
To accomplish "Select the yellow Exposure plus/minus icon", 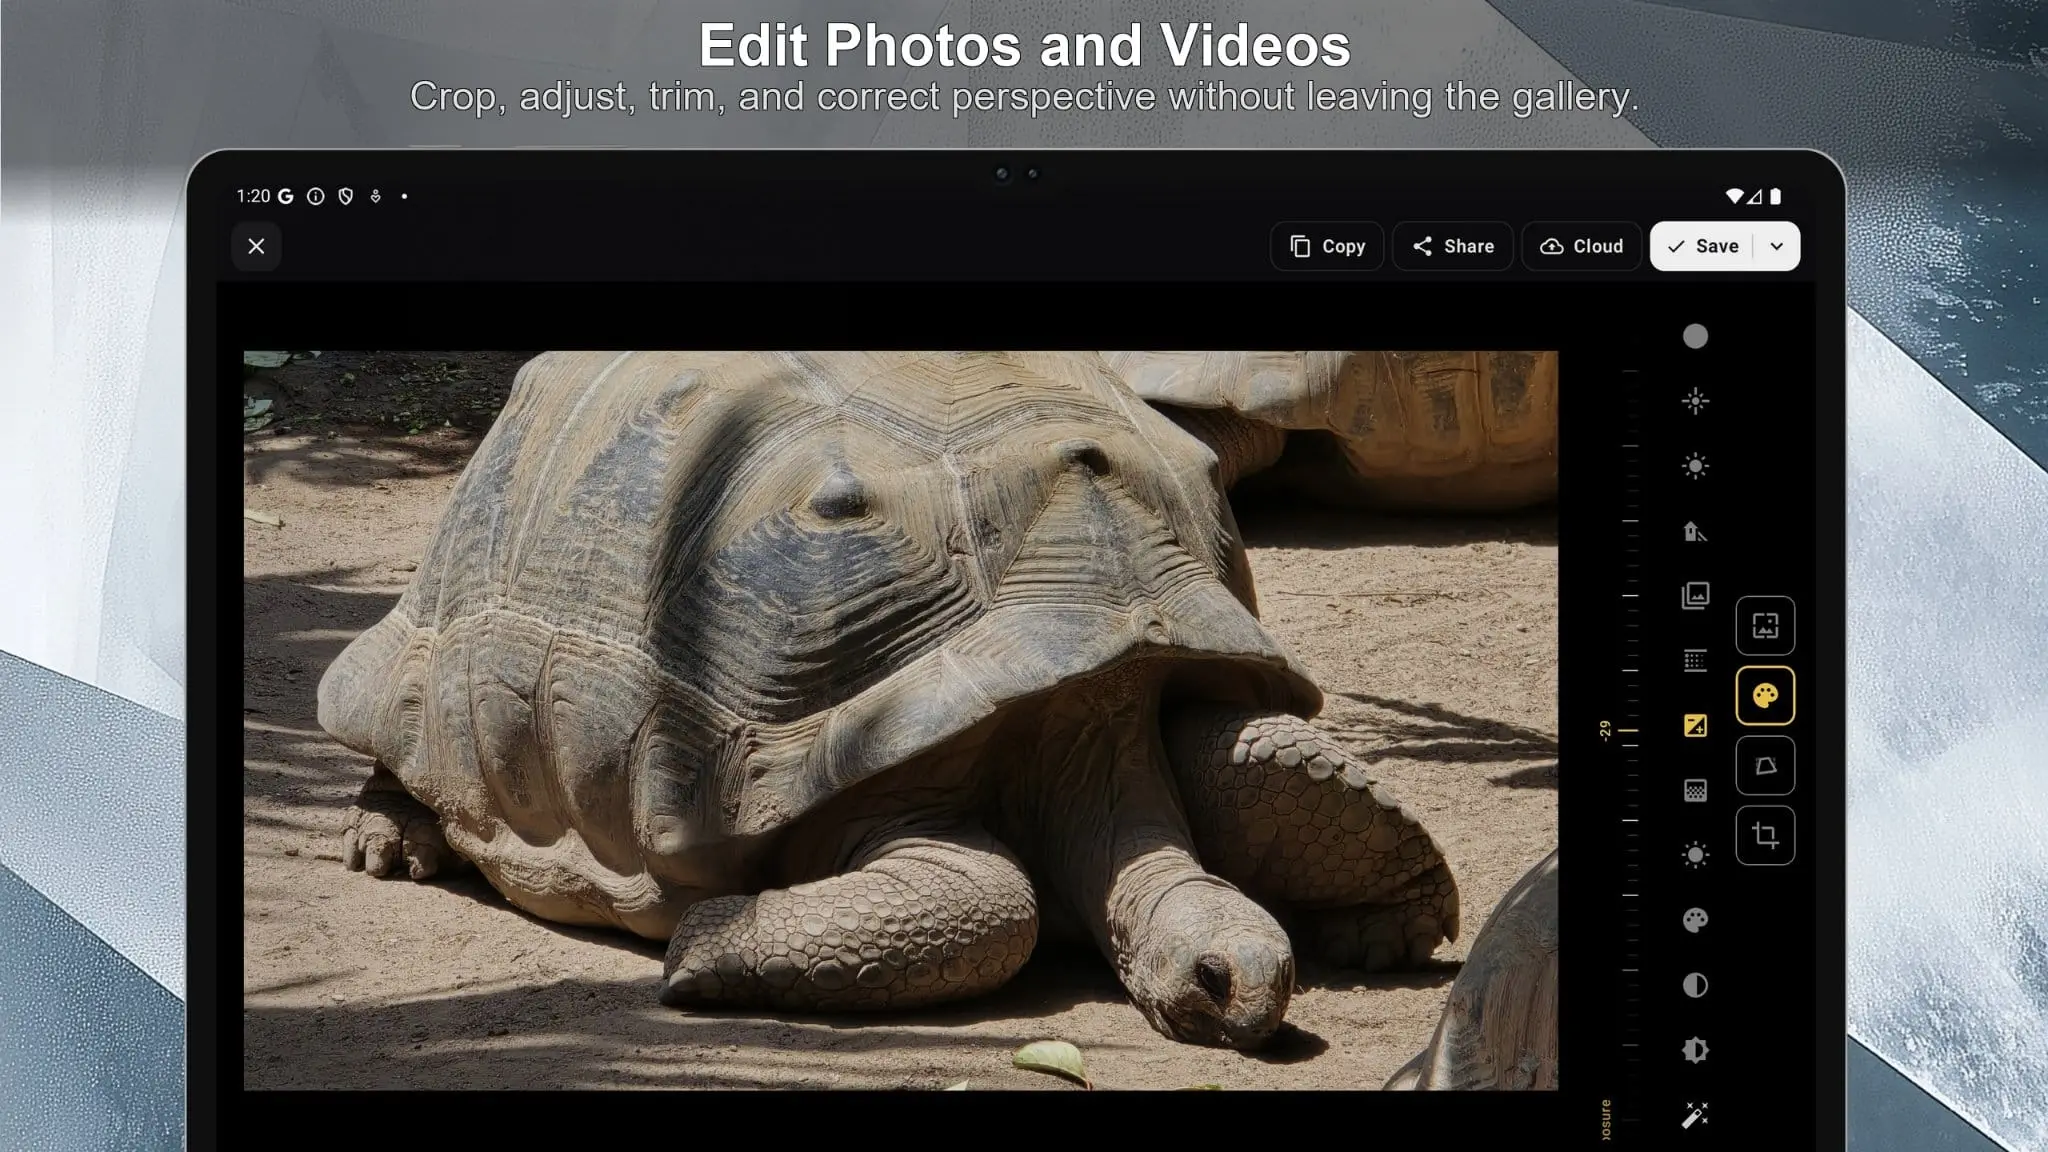I will (1695, 726).
